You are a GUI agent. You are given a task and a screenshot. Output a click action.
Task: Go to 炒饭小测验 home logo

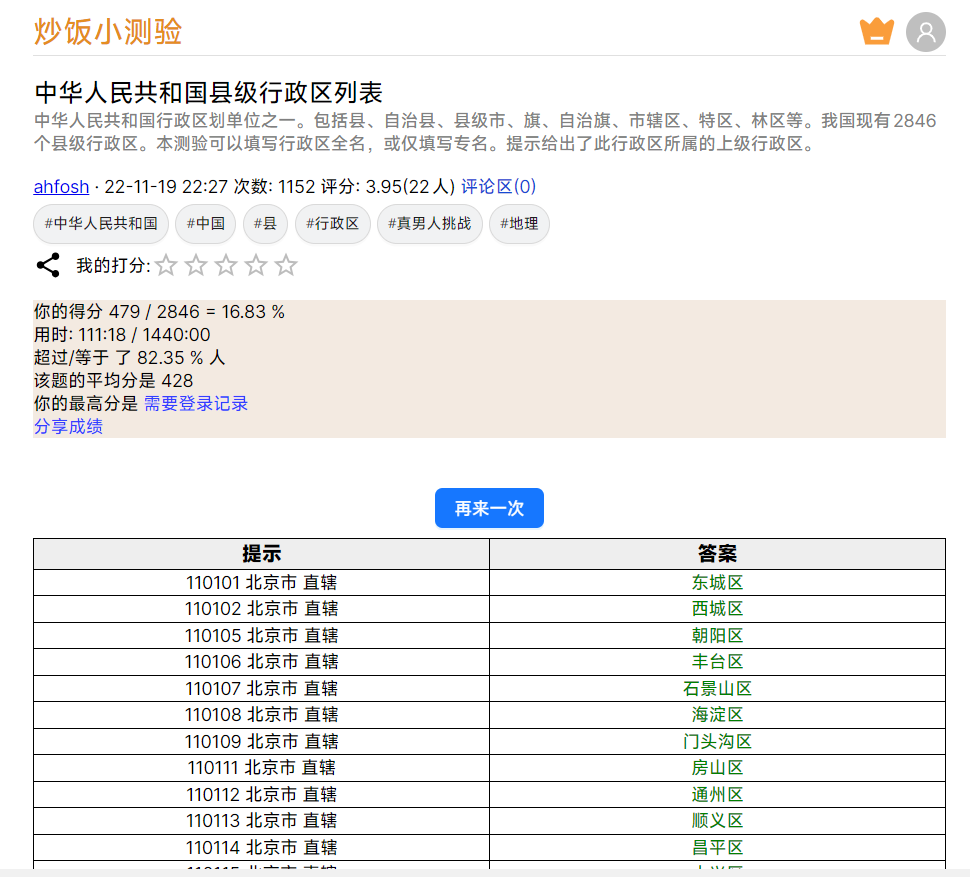108,32
